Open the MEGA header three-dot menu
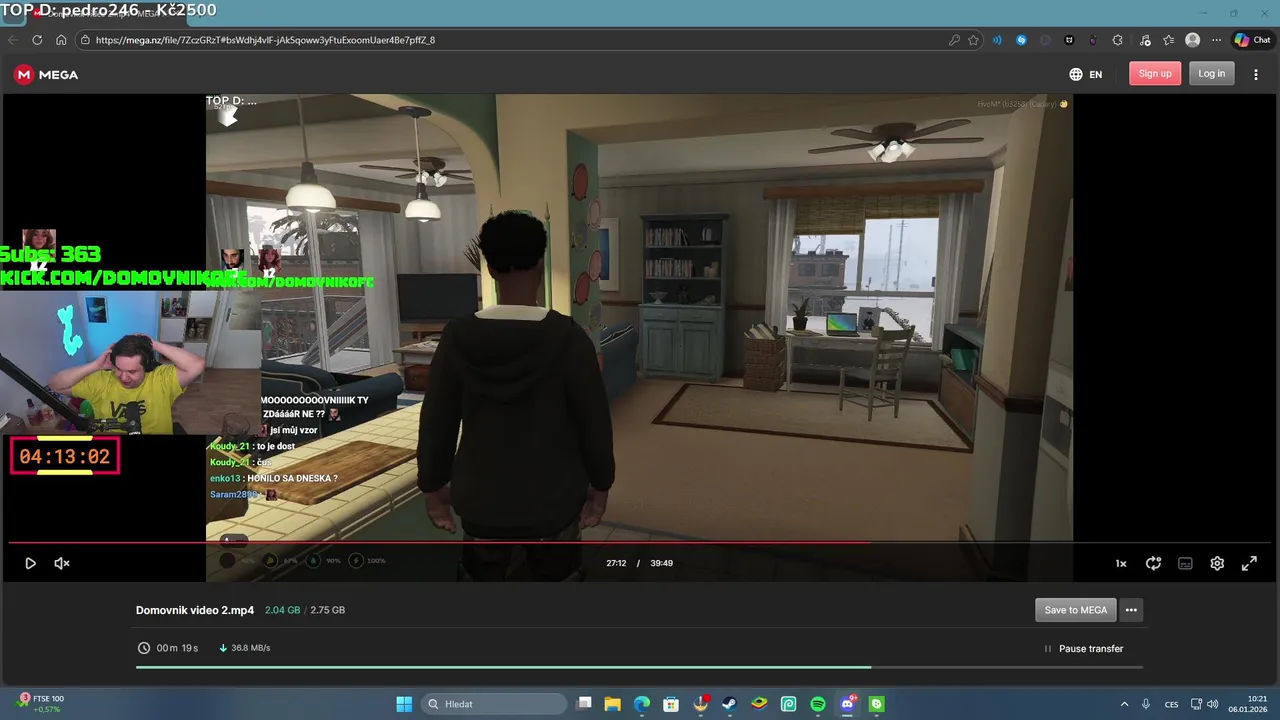The height and width of the screenshot is (720, 1280). tap(1256, 74)
